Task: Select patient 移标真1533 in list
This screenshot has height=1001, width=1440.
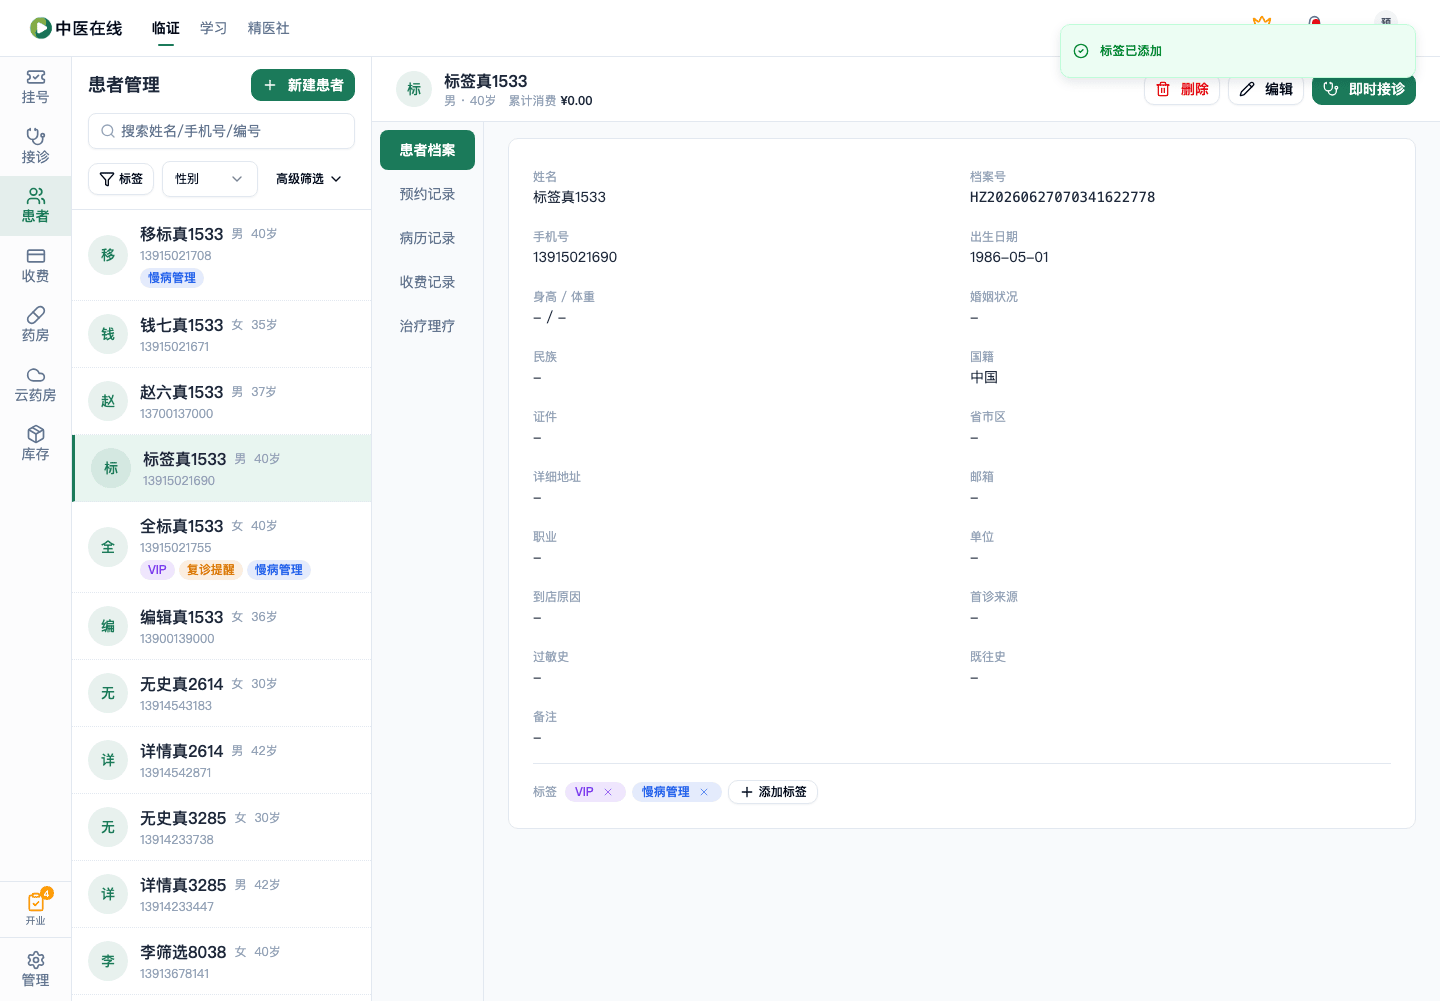Action: point(221,256)
